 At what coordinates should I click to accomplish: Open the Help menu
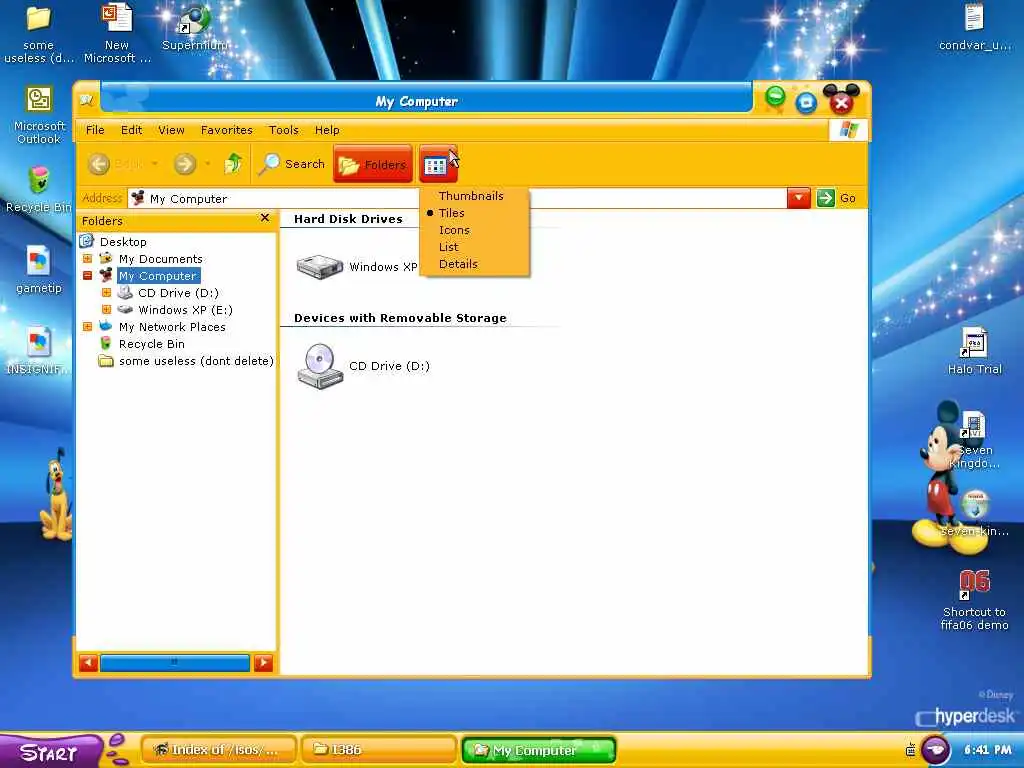[327, 130]
